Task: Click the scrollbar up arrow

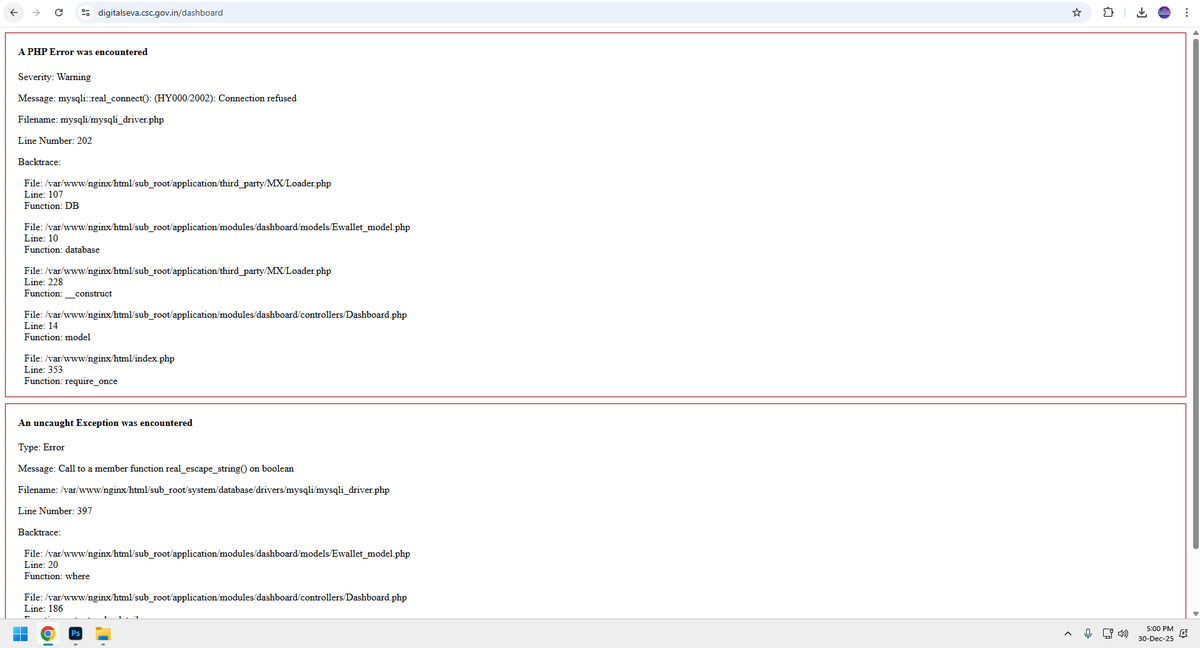Action: pos(1194,33)
